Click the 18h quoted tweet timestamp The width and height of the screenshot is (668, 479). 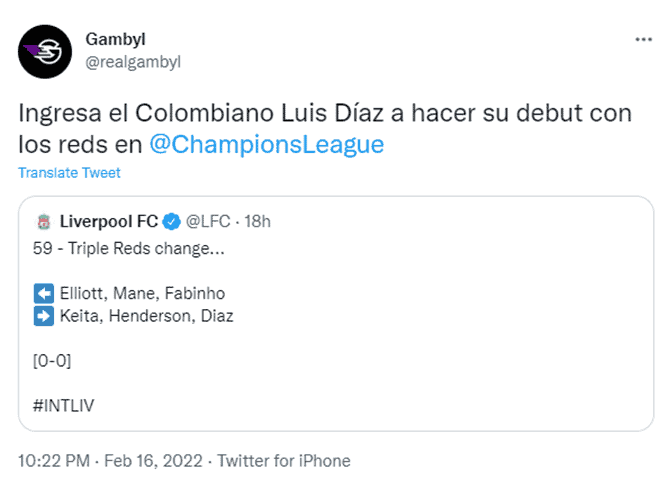tap(257, 222)
